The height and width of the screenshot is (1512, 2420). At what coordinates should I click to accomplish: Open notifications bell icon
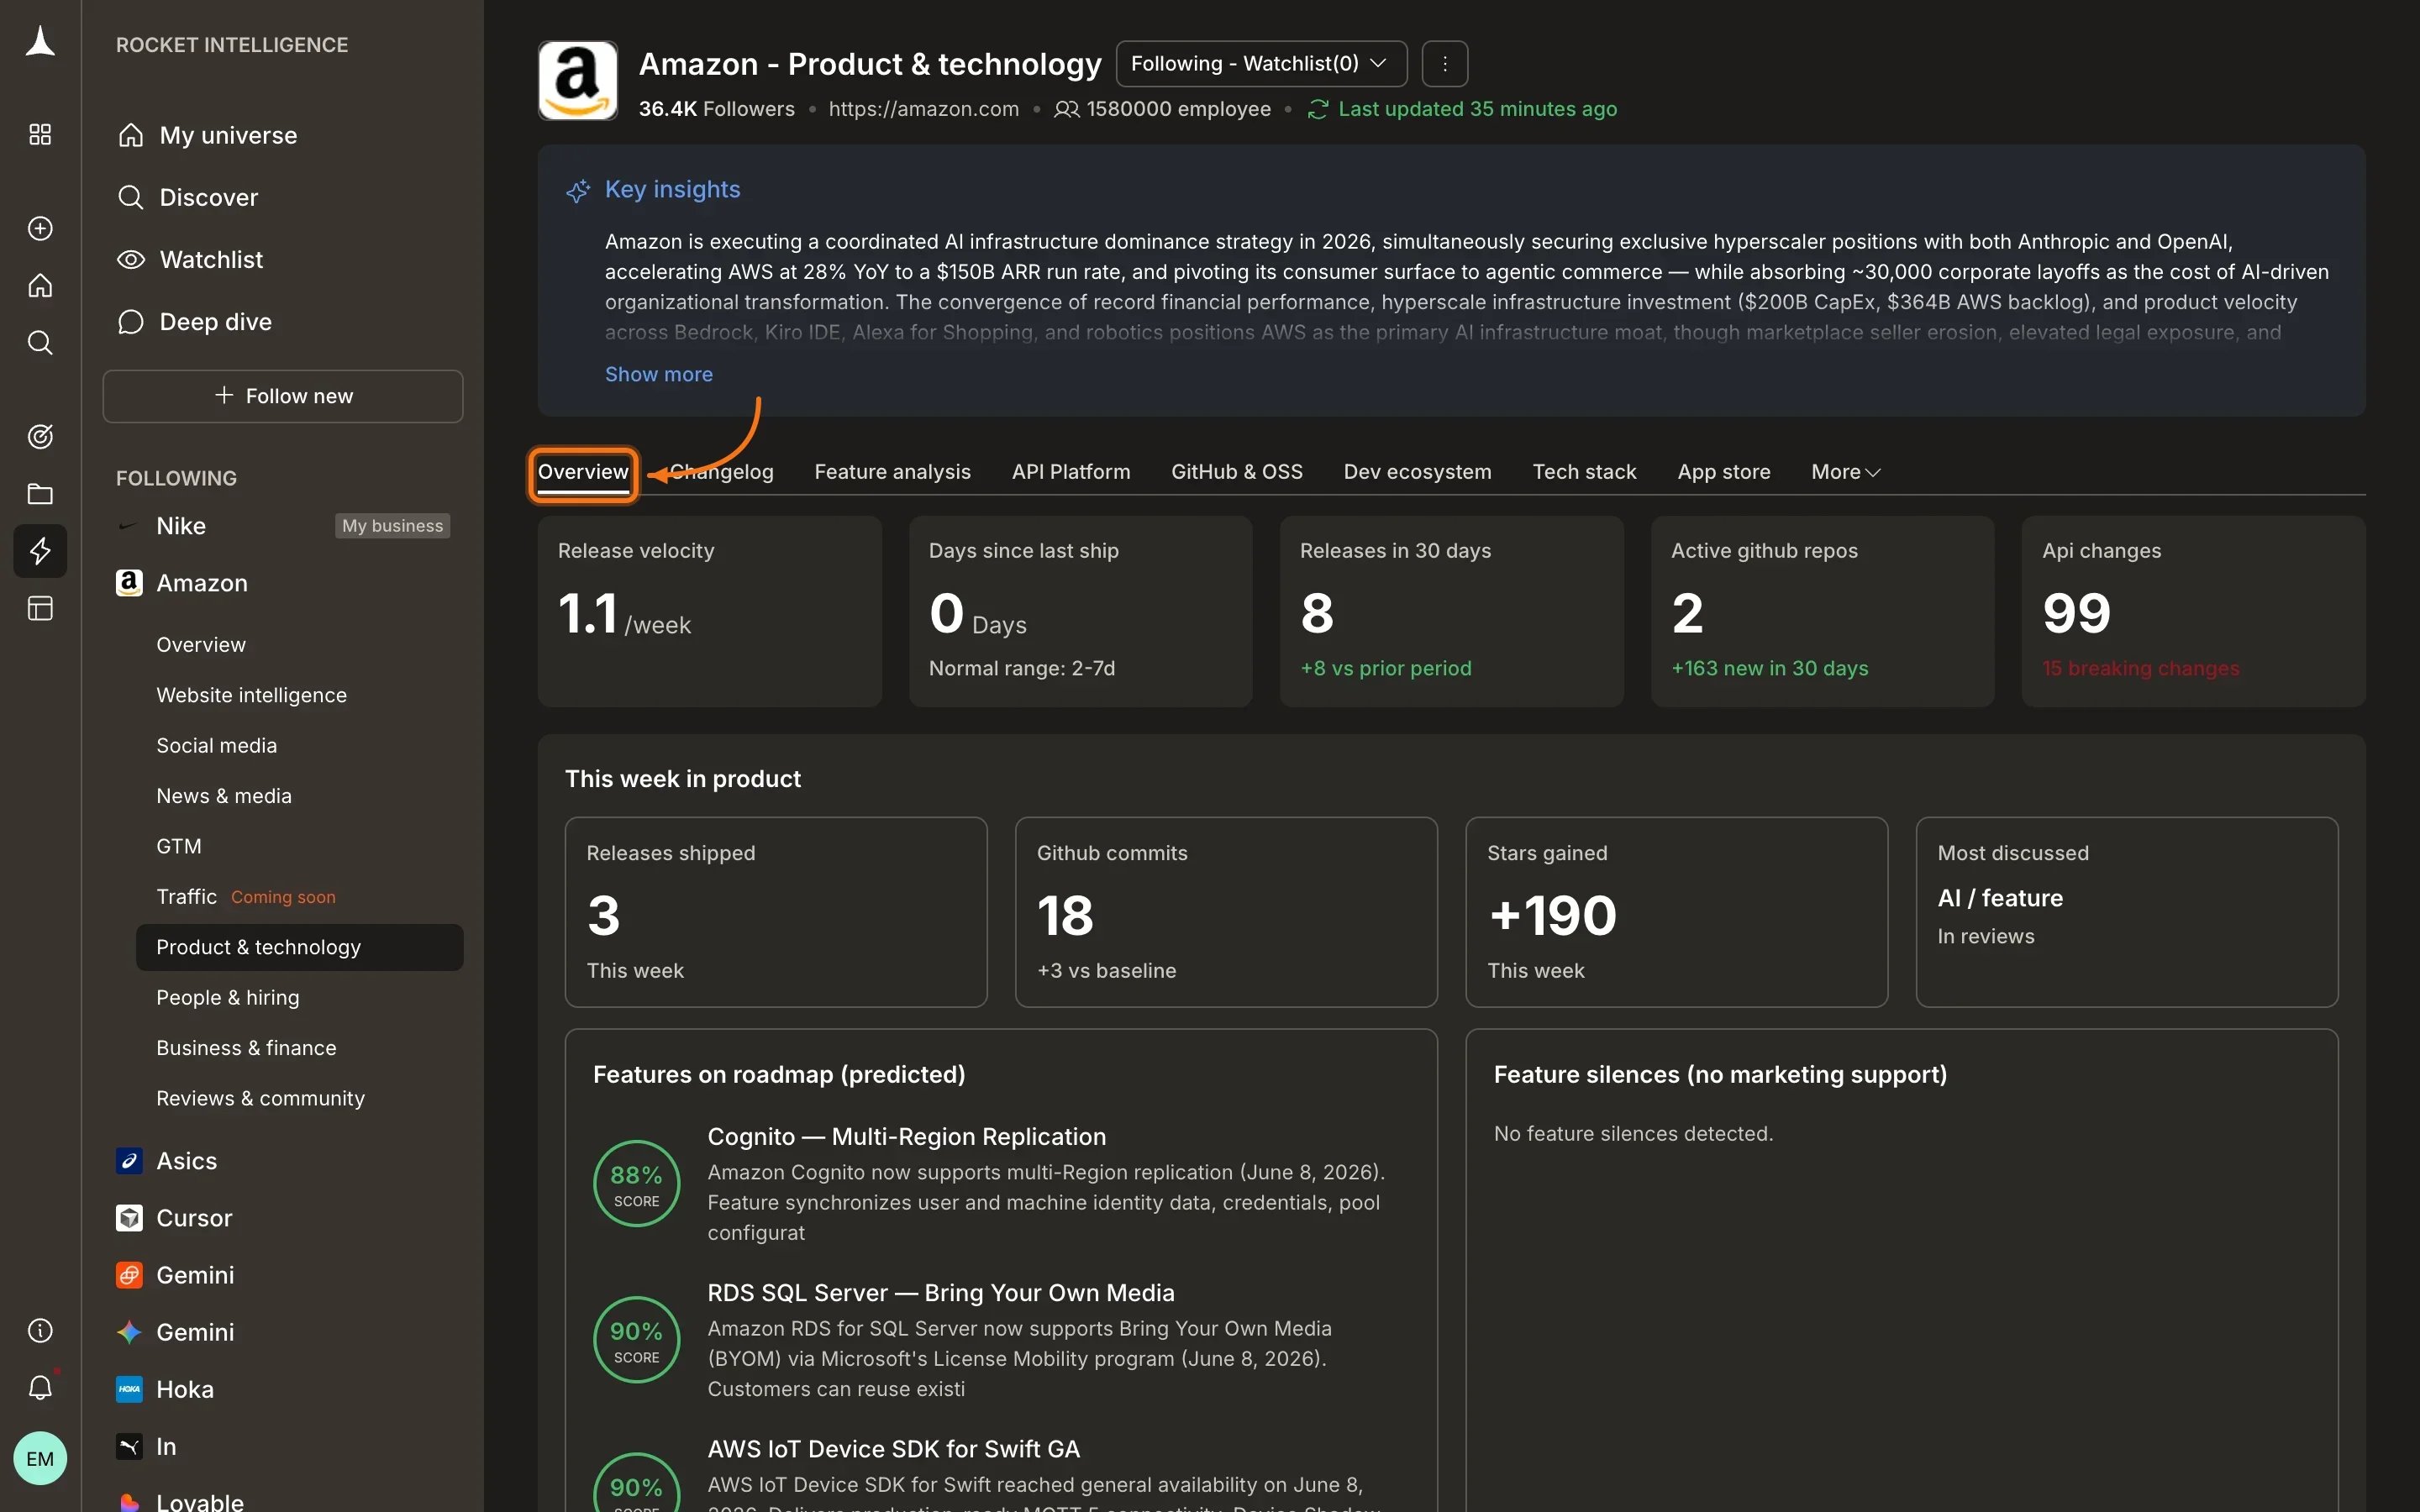40,1387
